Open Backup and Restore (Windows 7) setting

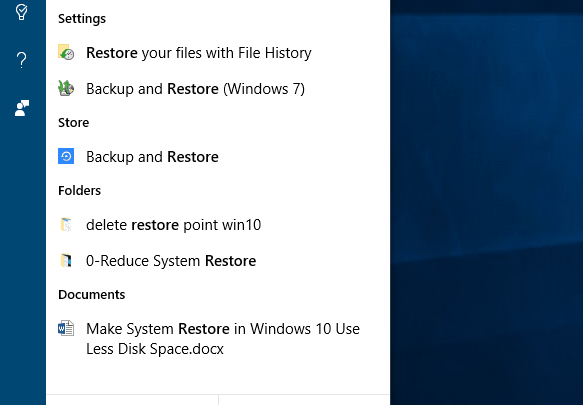pyautogui.click(x=195, y=89)
